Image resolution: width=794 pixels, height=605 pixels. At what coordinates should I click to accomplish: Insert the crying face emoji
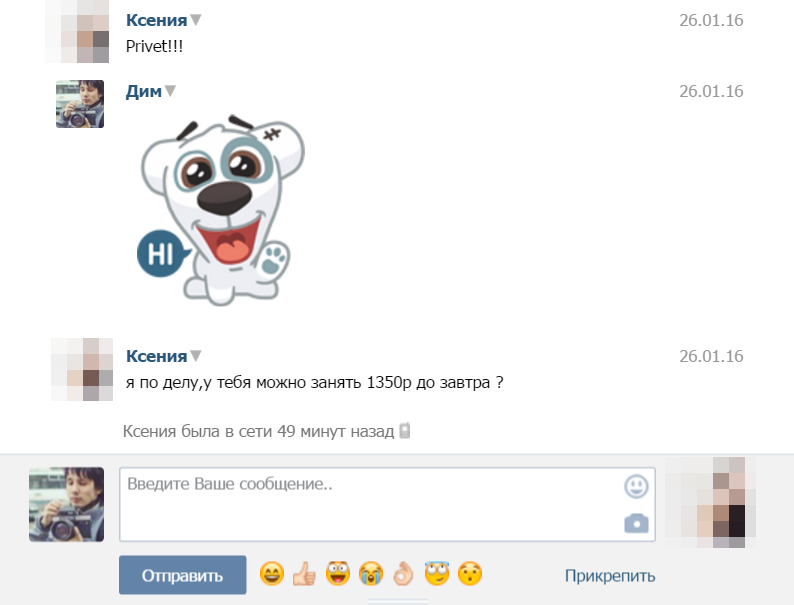(370, 574)
